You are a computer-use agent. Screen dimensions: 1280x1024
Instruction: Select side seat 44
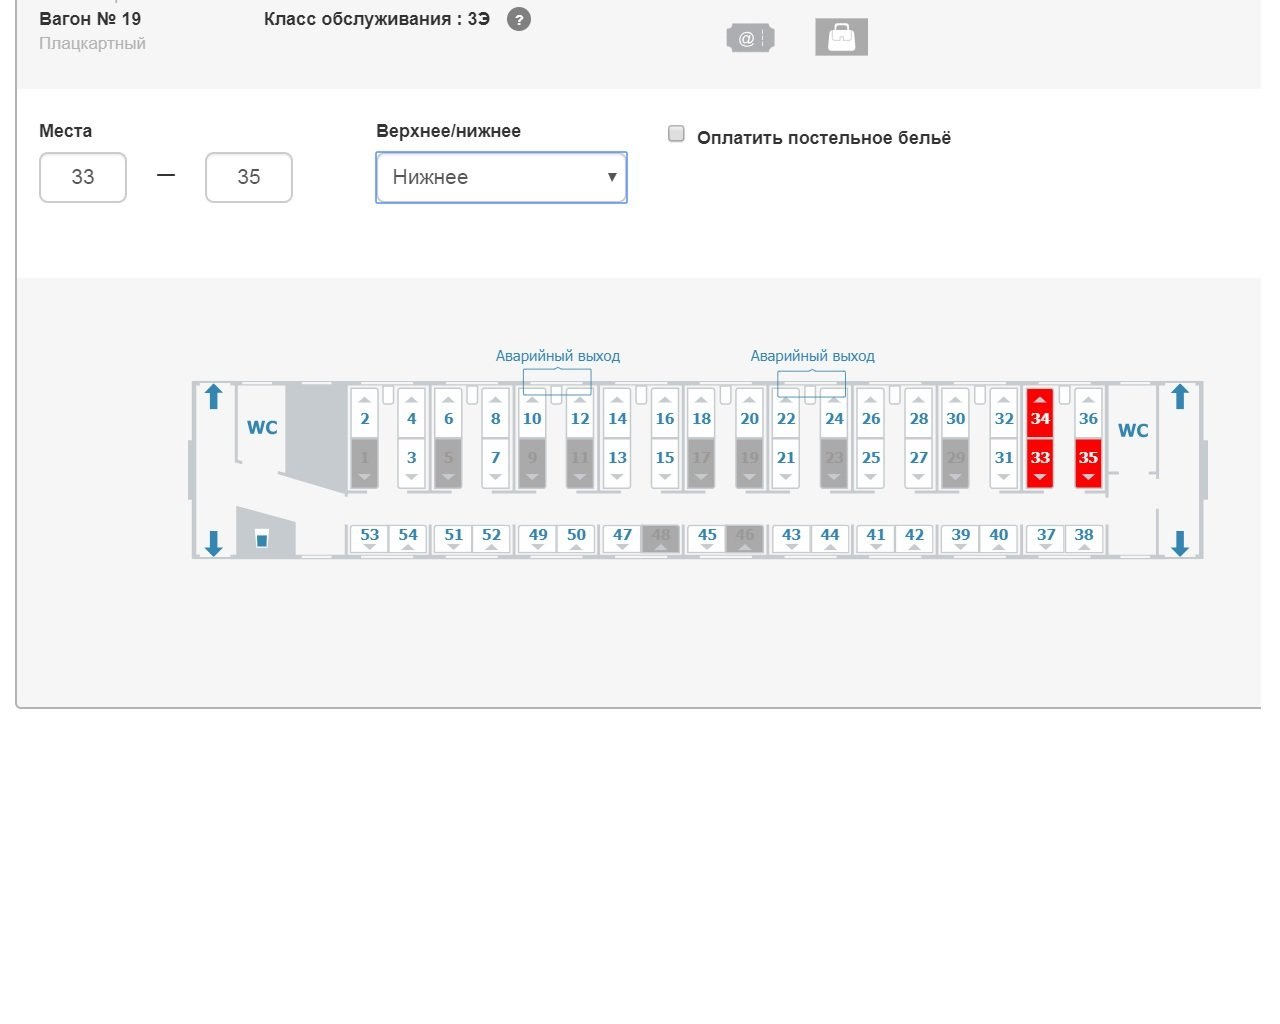click(x=830, y=539)
